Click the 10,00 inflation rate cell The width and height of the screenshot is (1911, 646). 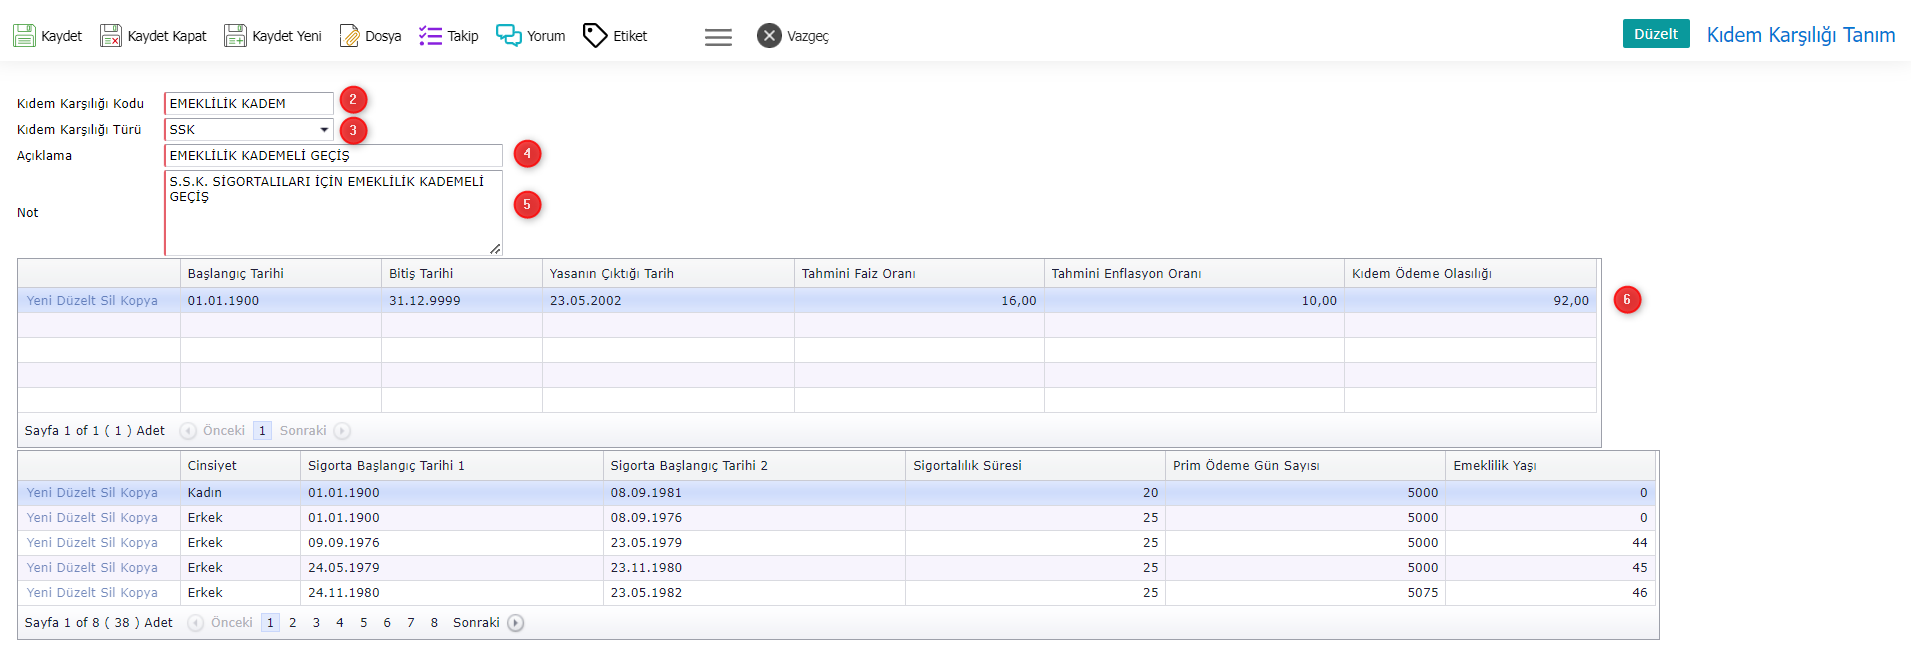click(1194, 300)
